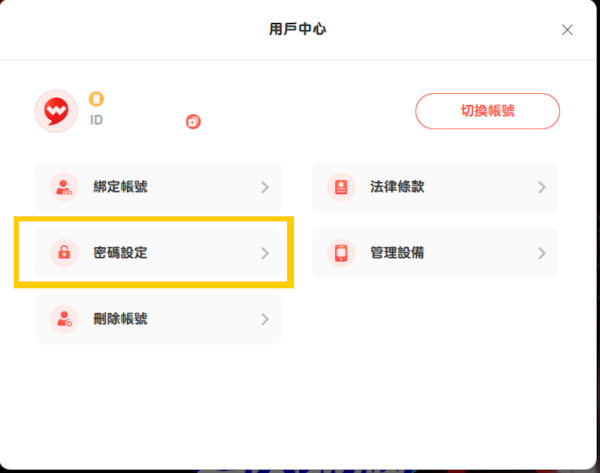Click the password lock icon
The image size is (600, 473).
64,253
